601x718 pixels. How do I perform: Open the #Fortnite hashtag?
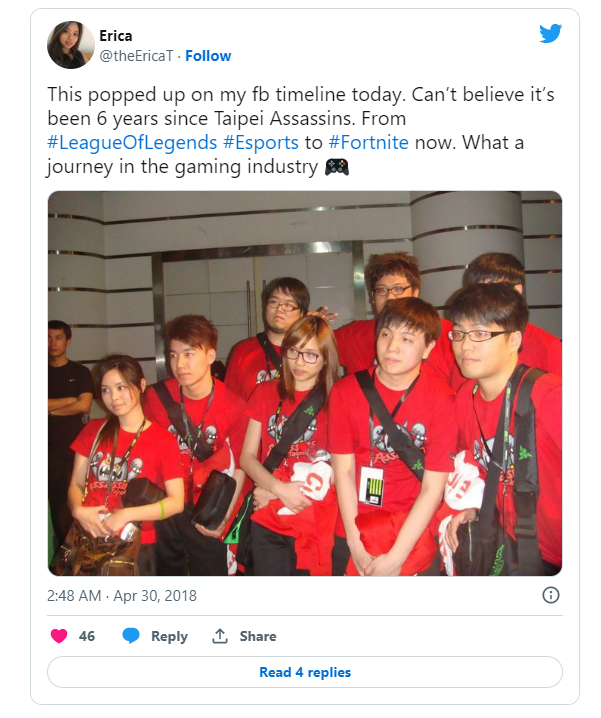pyautogui.click(x=368, y=142)
